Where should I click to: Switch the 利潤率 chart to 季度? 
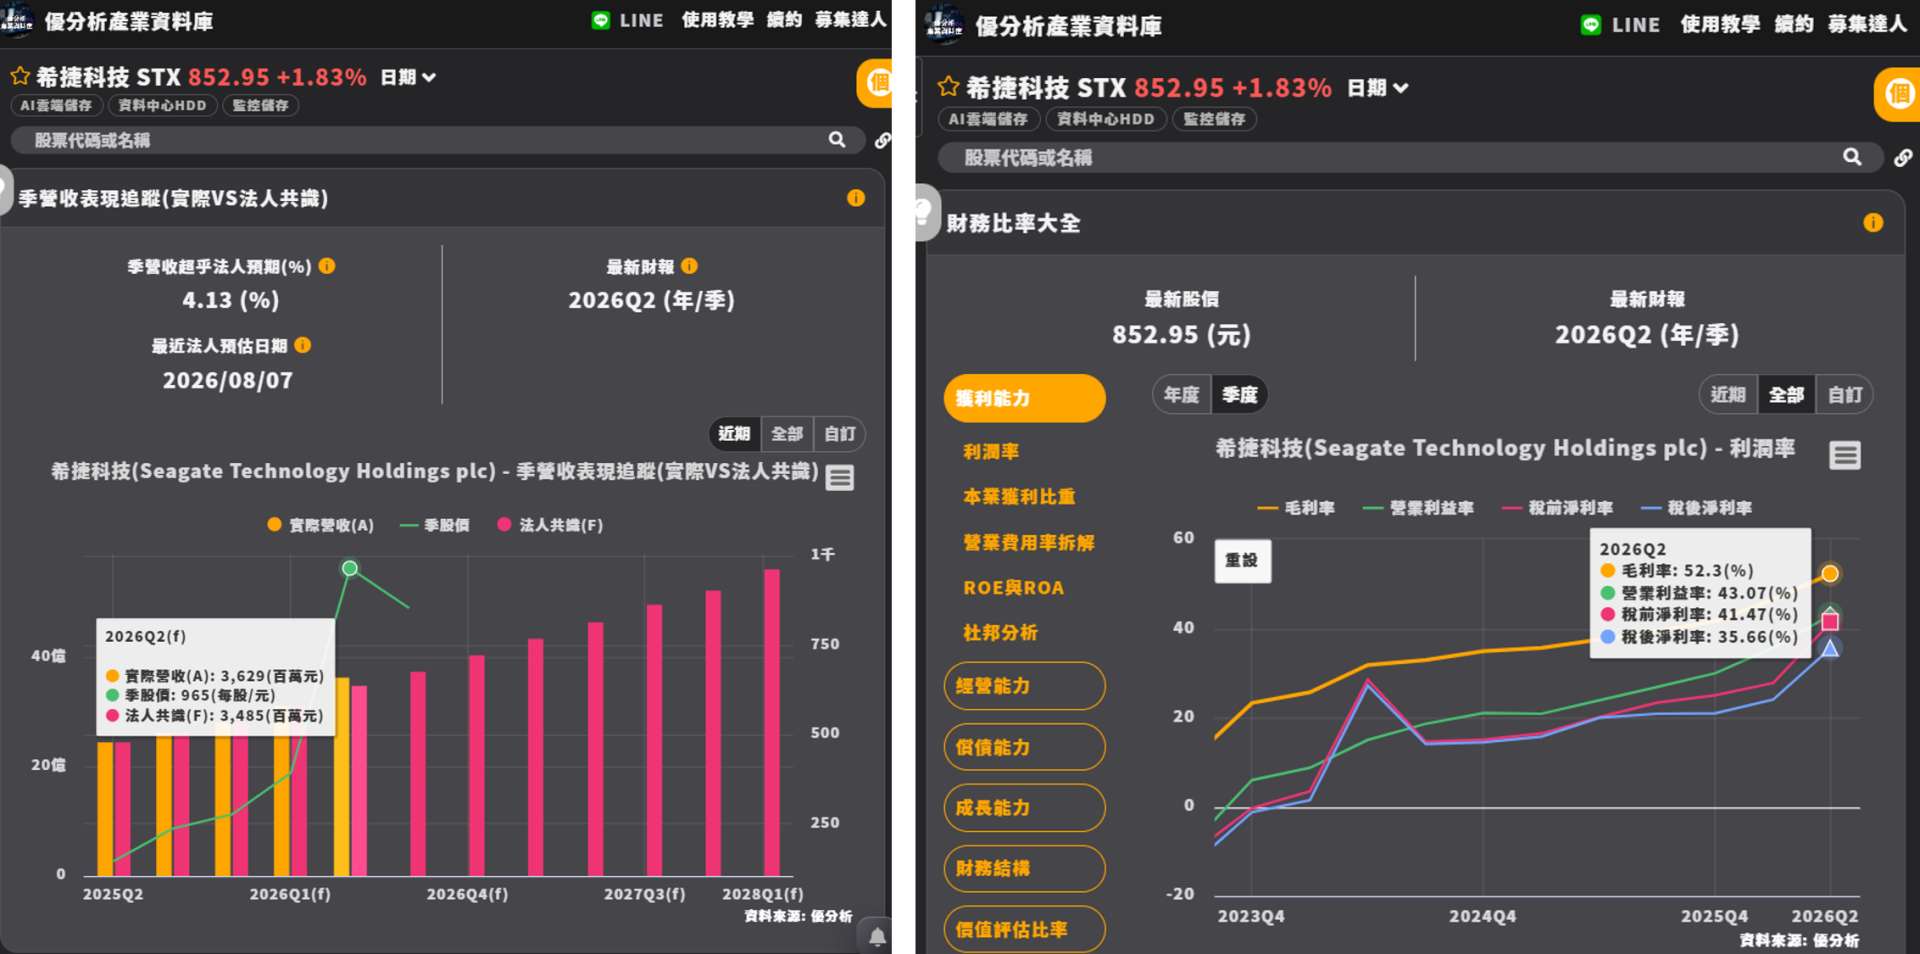pyautogui.click(x=1240, y=395)
